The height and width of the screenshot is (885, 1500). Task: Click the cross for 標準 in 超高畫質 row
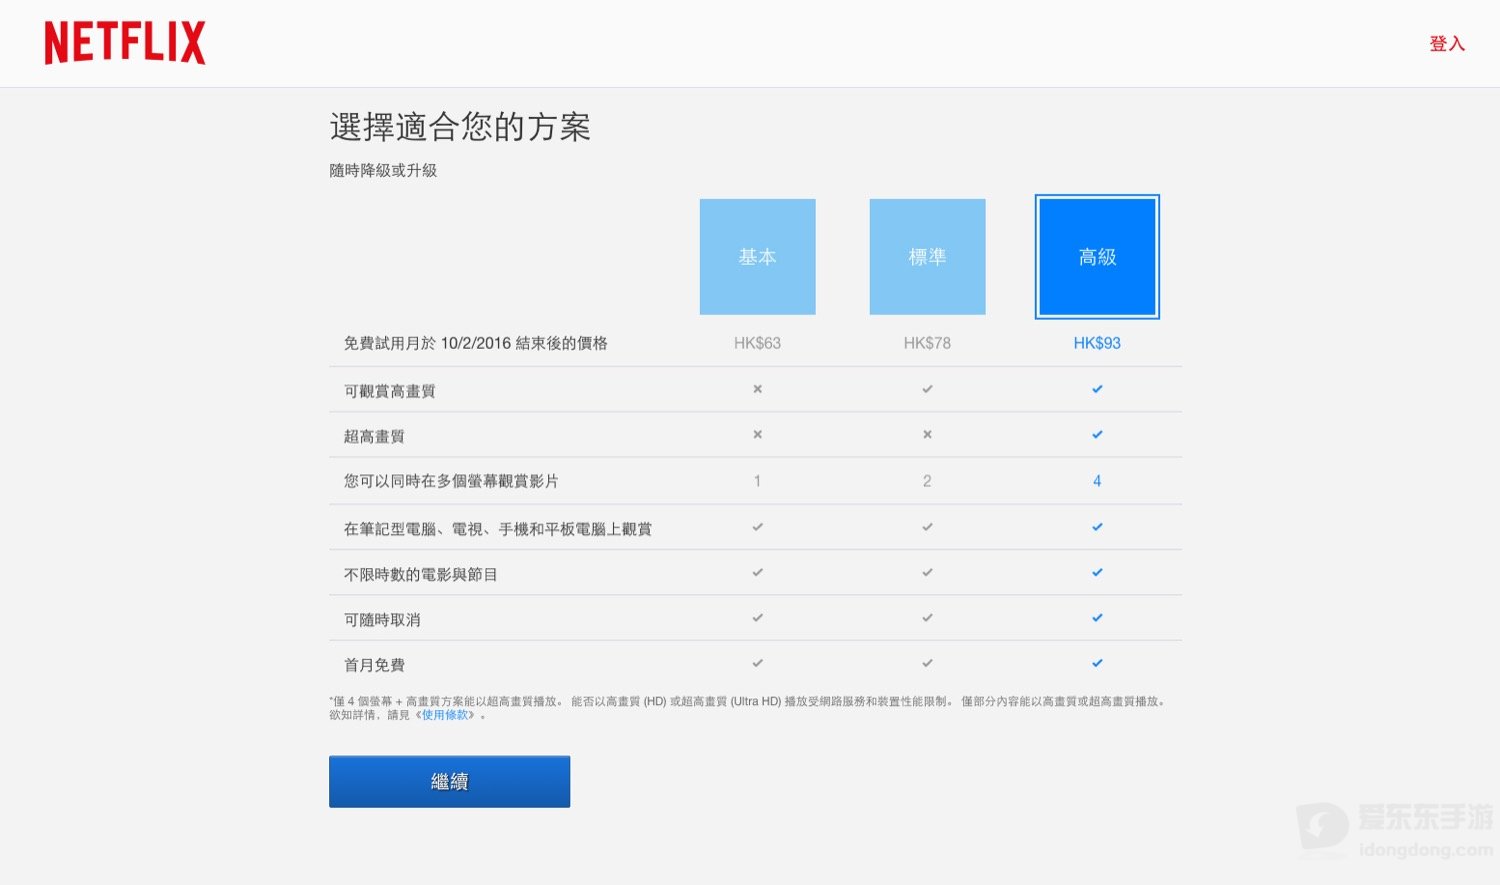(927, 434)
